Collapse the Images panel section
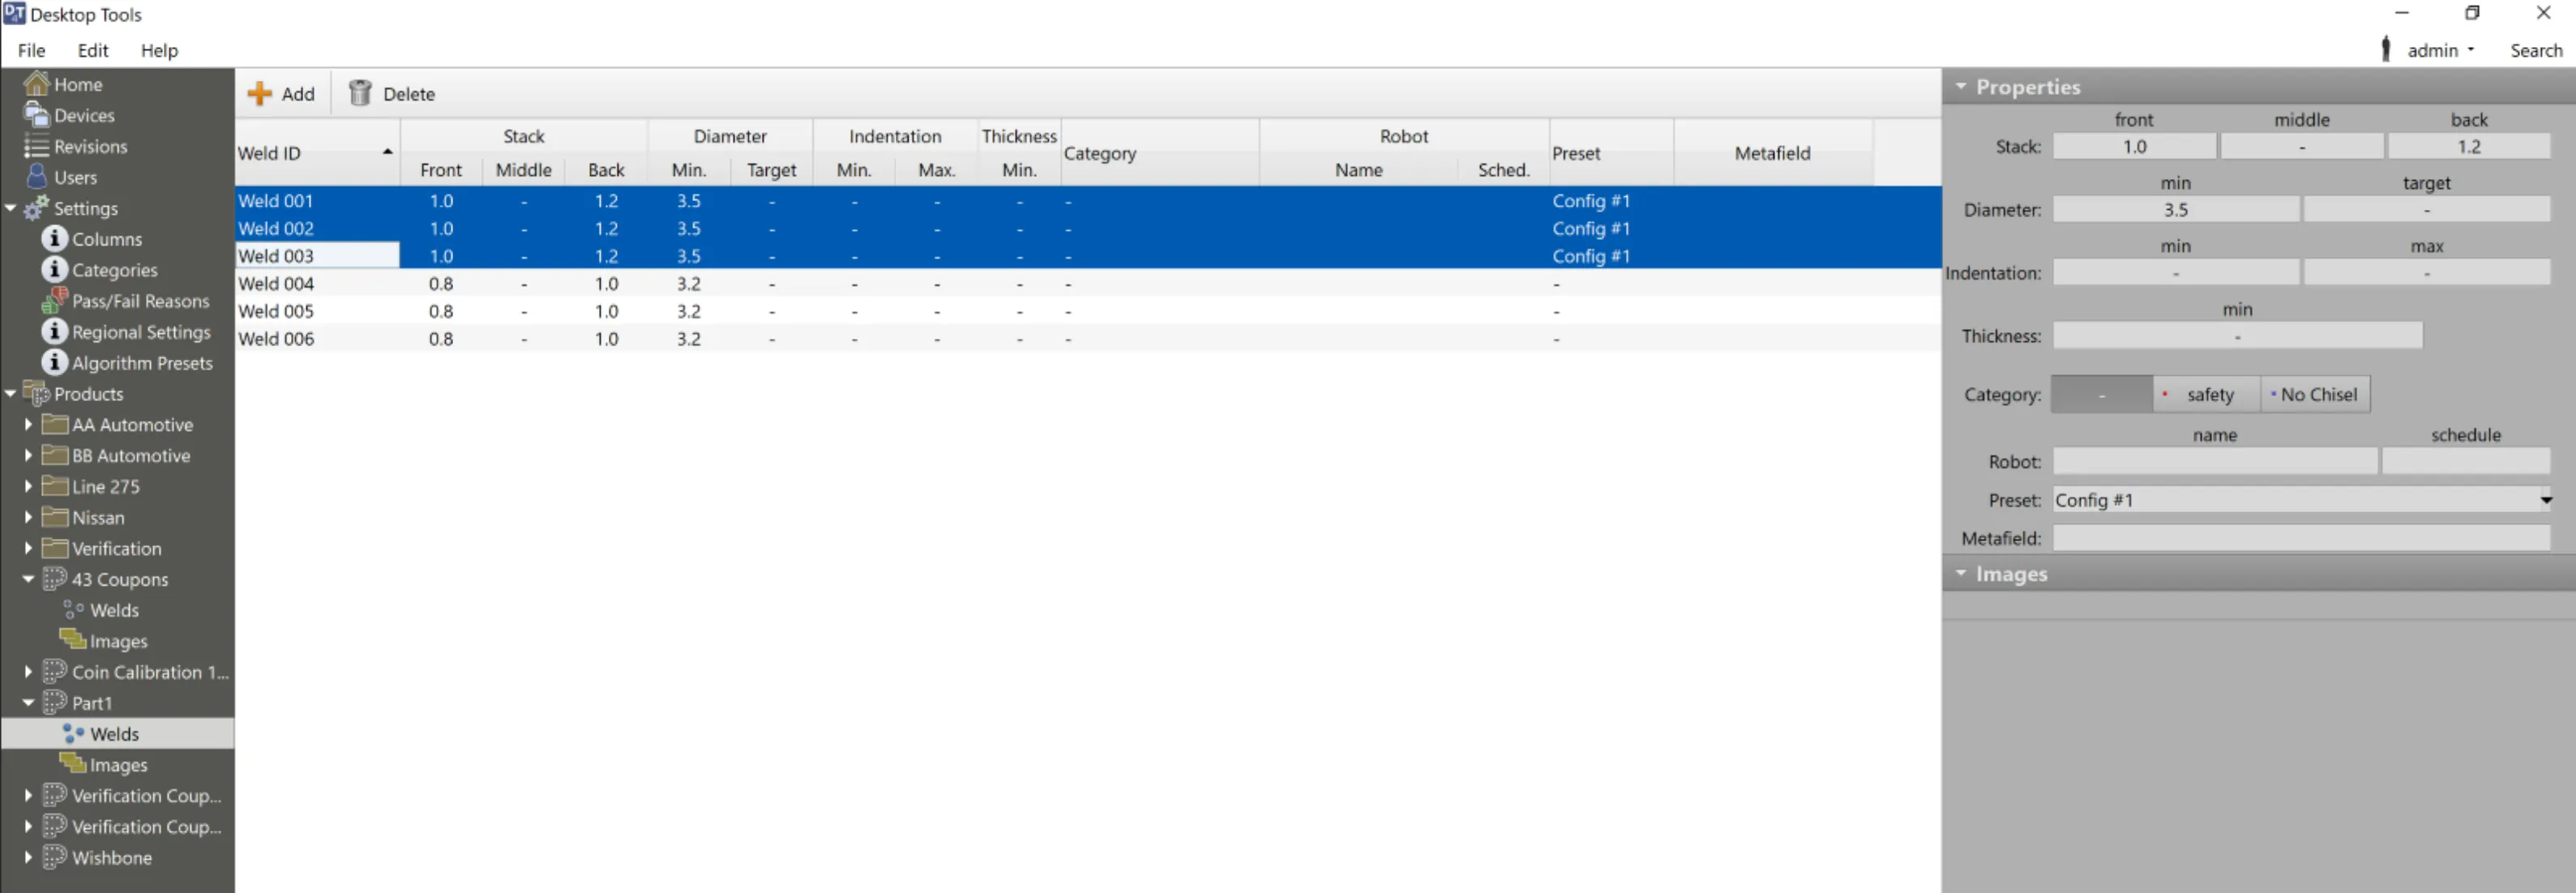The width and height of the screenshot is (2576, 893). [1961, 574]
